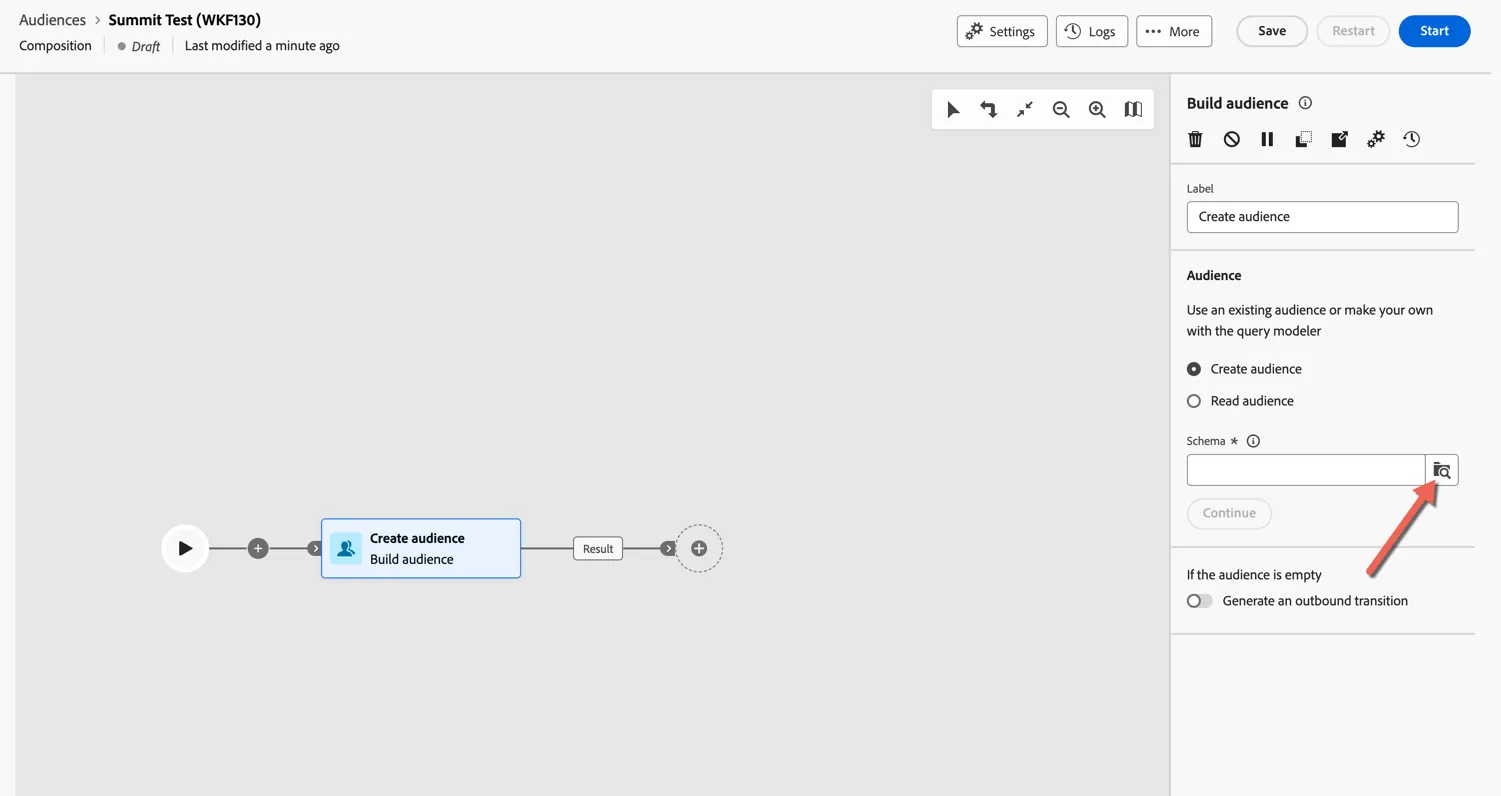1501x796 pixels.
Task: Open the schema picker search icon
Action: [1441, 470]
